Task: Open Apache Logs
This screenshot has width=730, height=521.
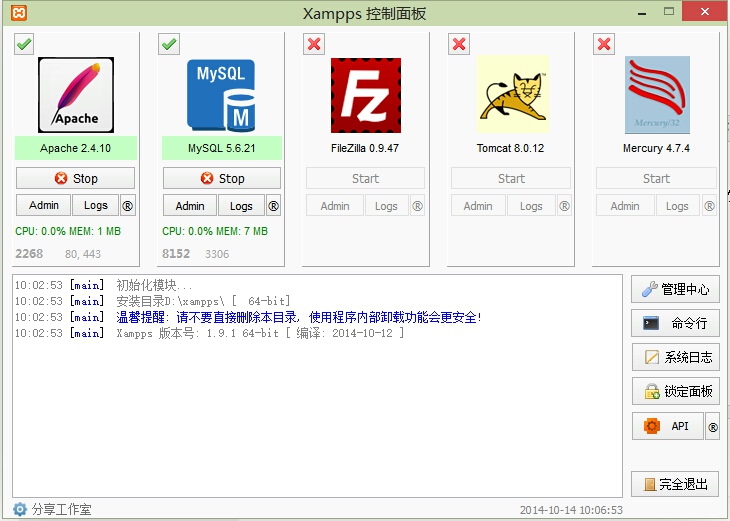Action: [95, 205]
